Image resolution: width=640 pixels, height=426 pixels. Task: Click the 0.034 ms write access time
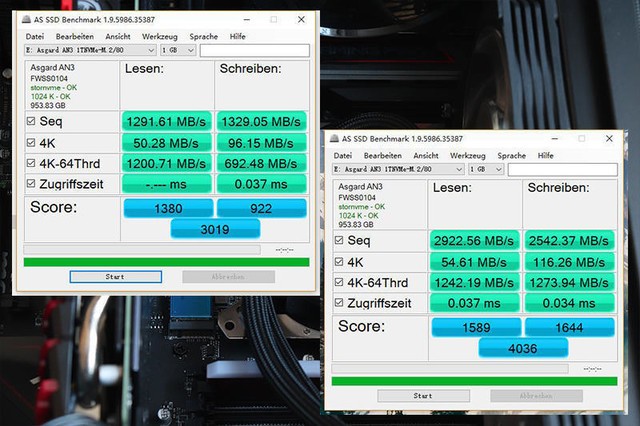pos(569,303)
